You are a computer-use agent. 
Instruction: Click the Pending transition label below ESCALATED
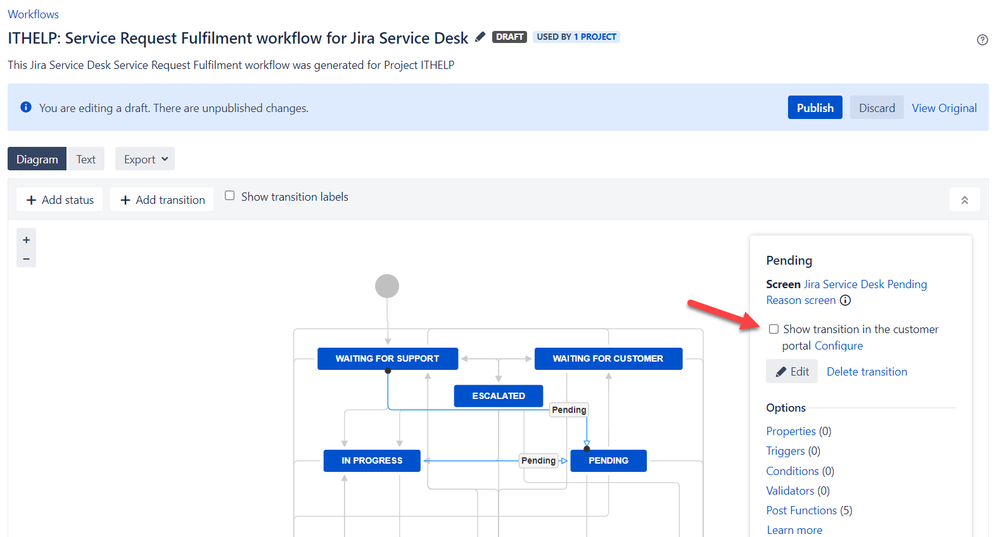[569, 410]
